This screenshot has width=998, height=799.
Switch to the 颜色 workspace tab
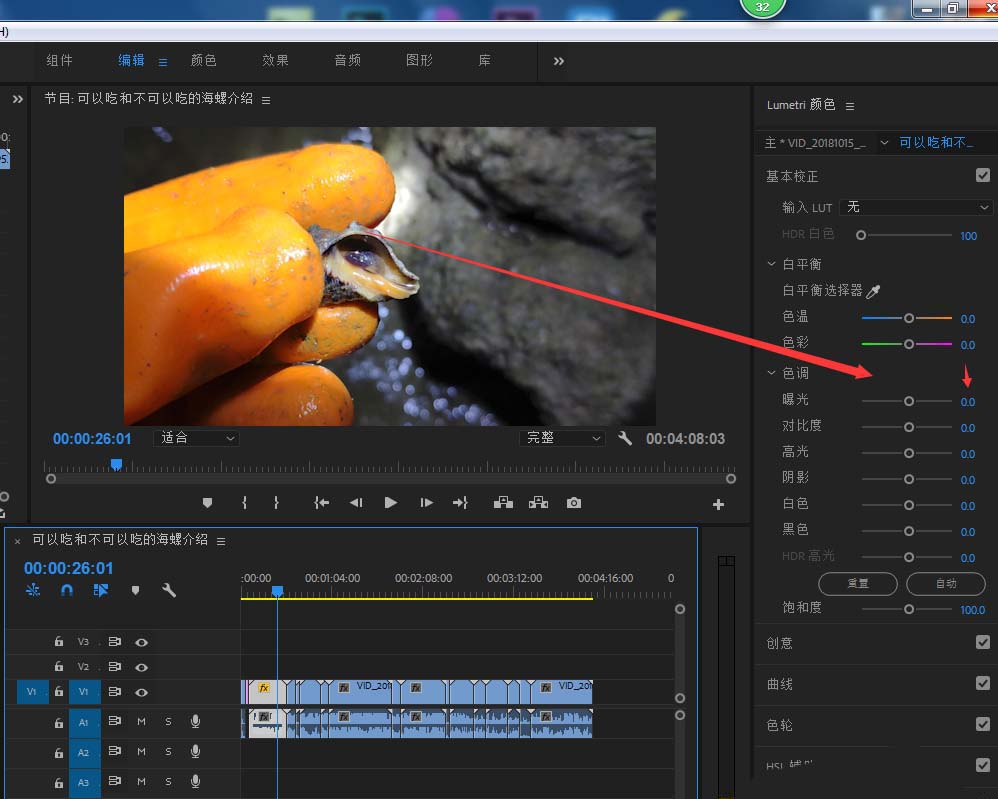click(x=204, y=60)
